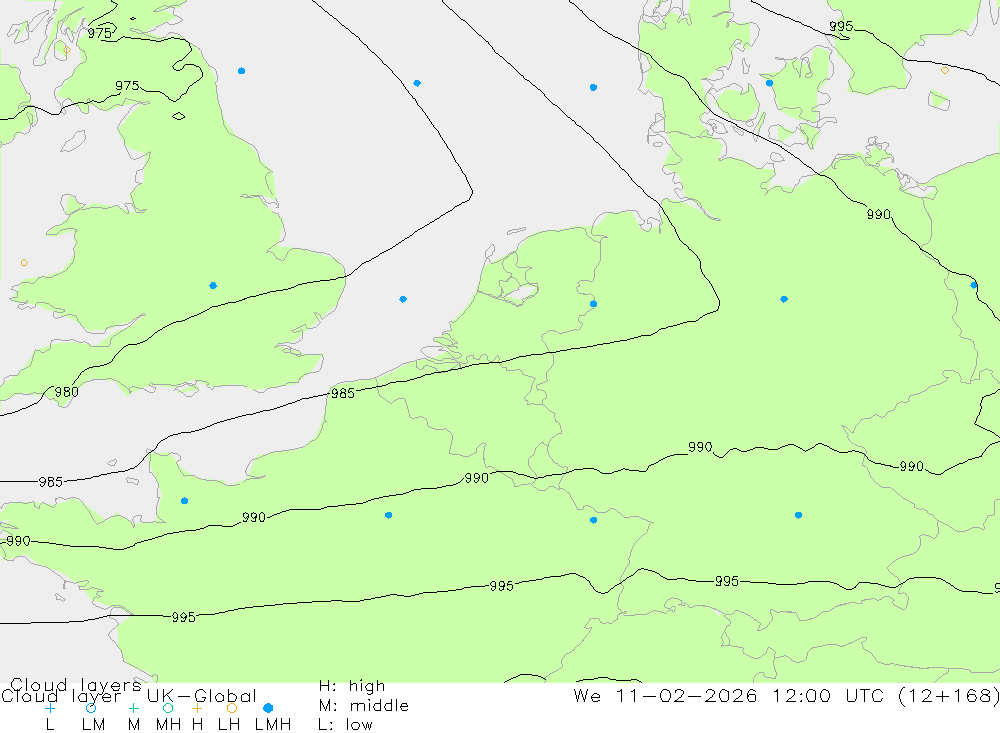Click the 'L: low' legend text
This screenshot has height=733, width=1000.
[345, 725]
